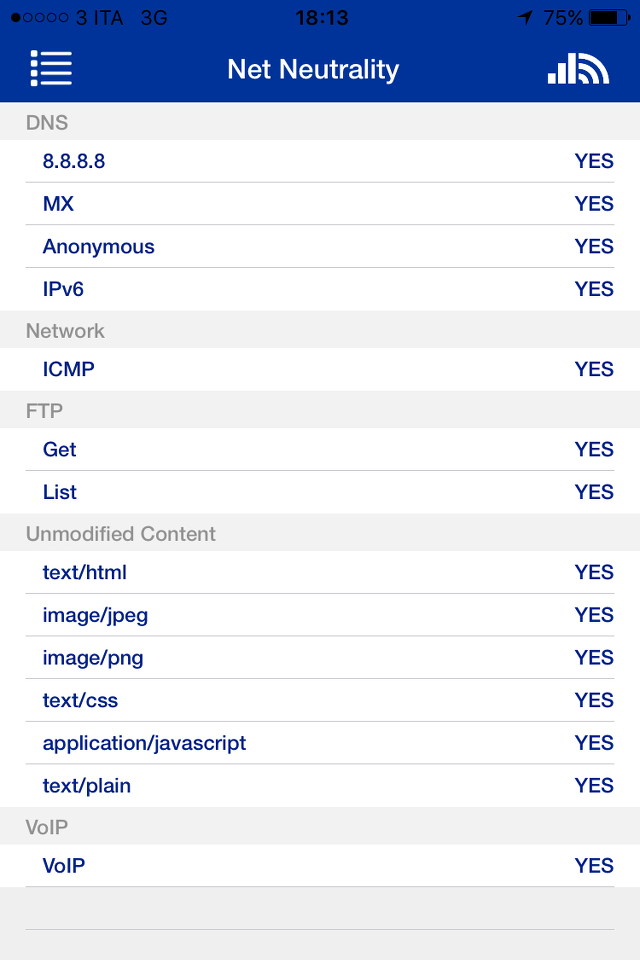Tap the FTP List row
640x960 pixels.
[x=320, y=492]
